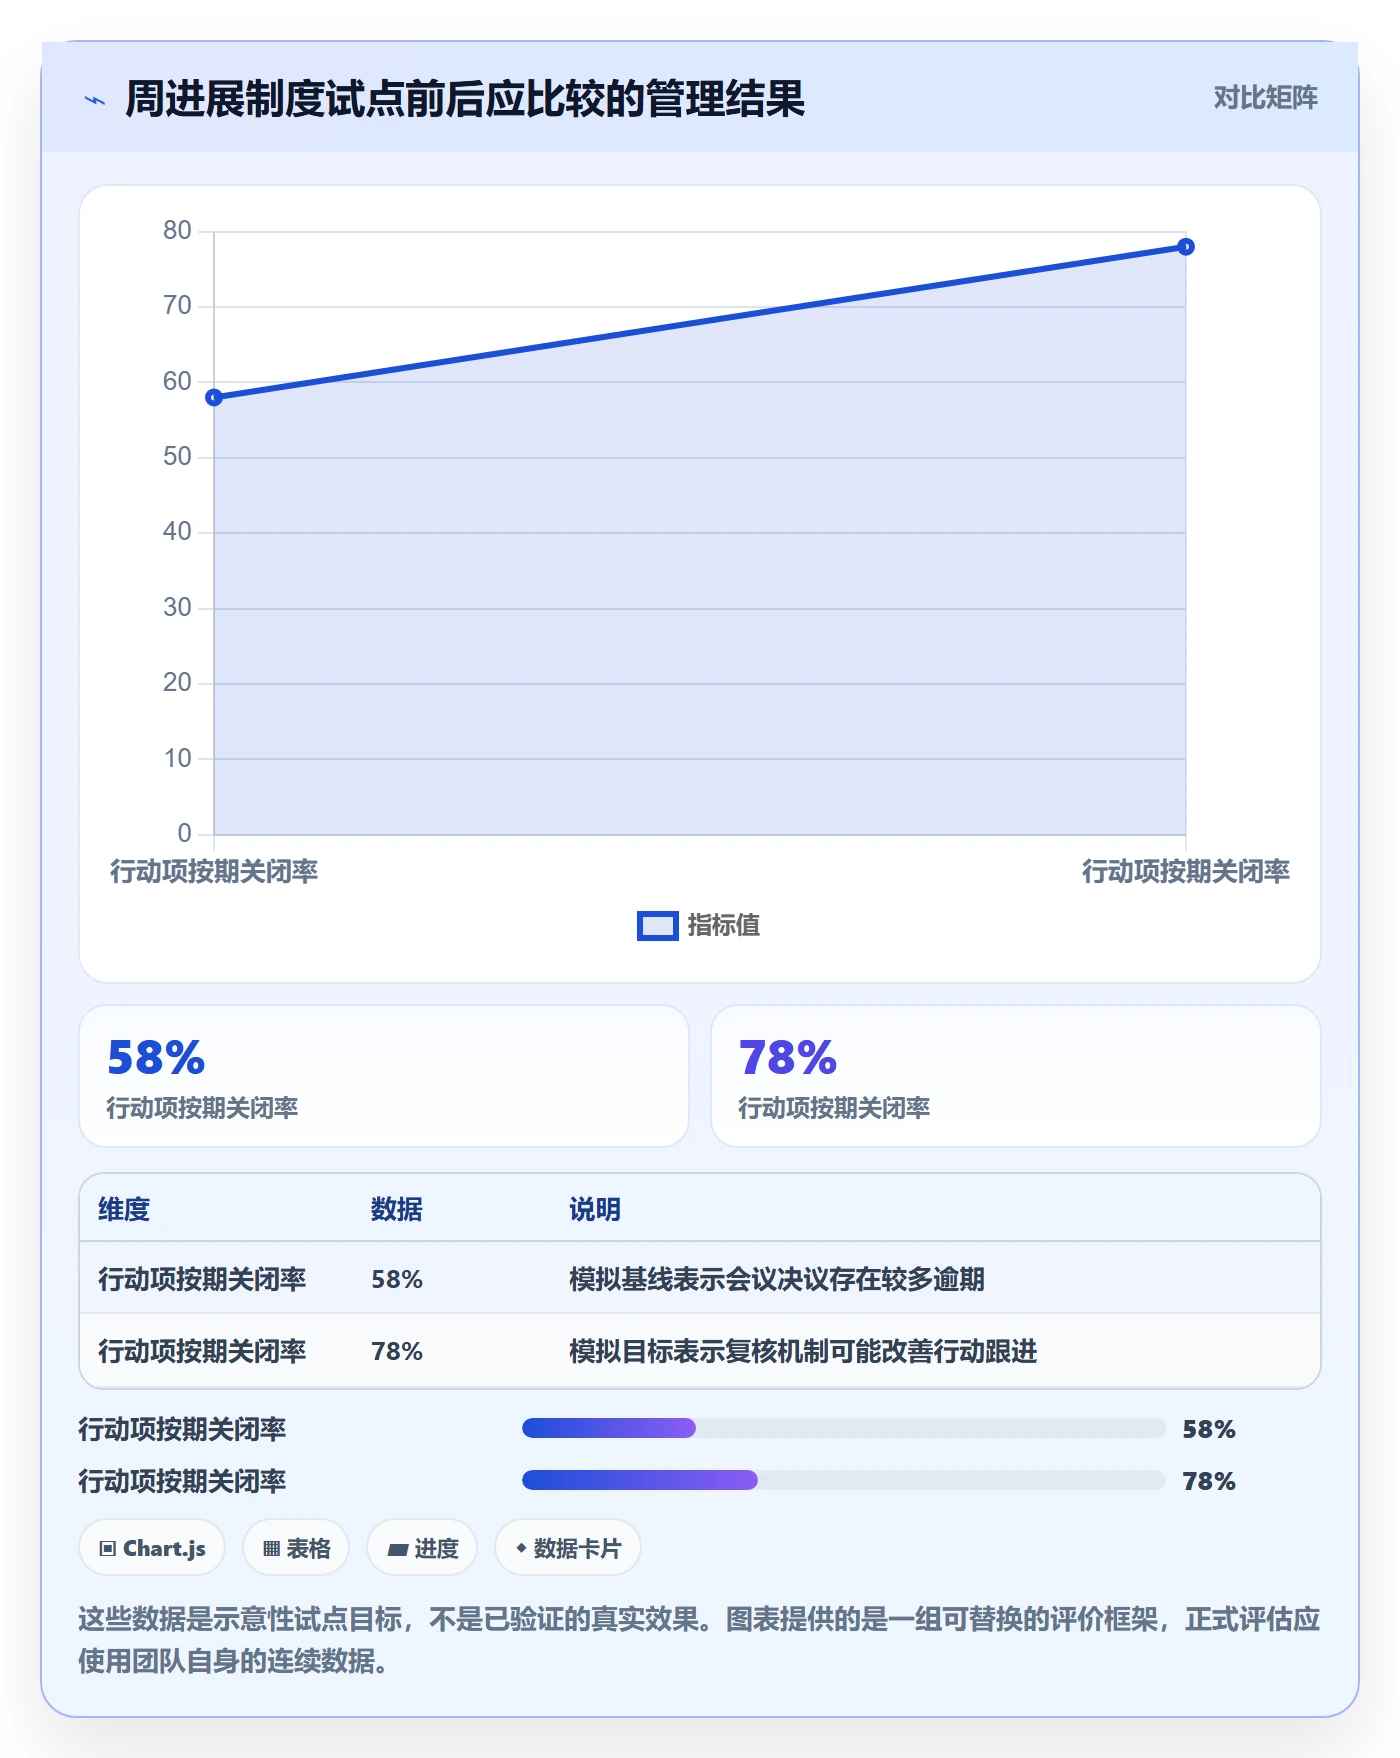Click the 对比矩阵 label in header
The width and height of the screenshot is (1400, 1758).
tap(1265, 97)
